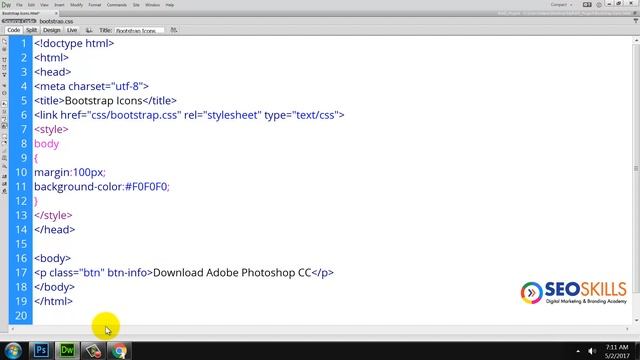
Task: Turn on Live view
Action: [x=72, y=30]
